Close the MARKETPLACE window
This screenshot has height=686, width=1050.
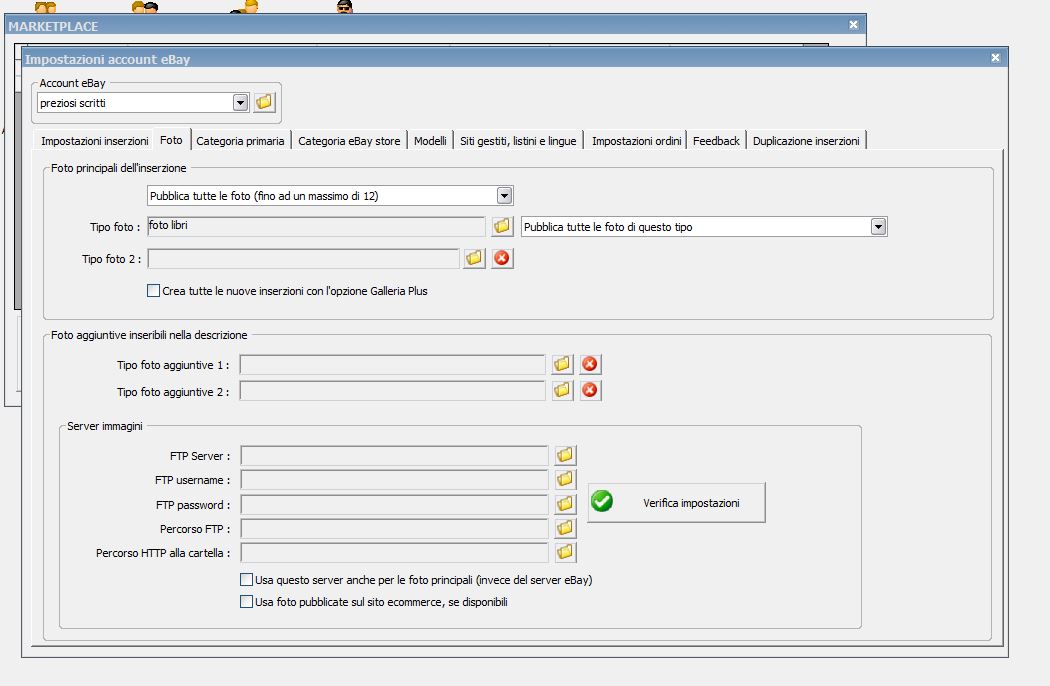pos(853,24)
